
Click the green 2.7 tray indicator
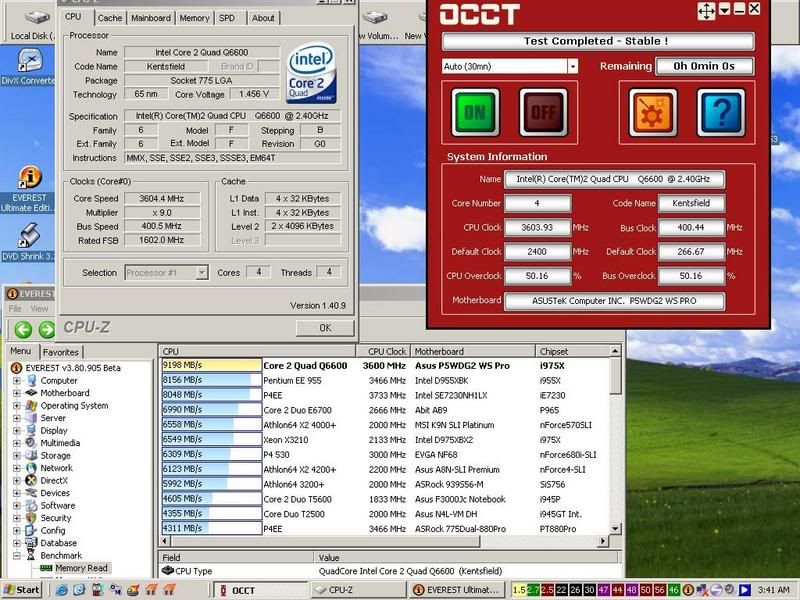pos(533,590)
